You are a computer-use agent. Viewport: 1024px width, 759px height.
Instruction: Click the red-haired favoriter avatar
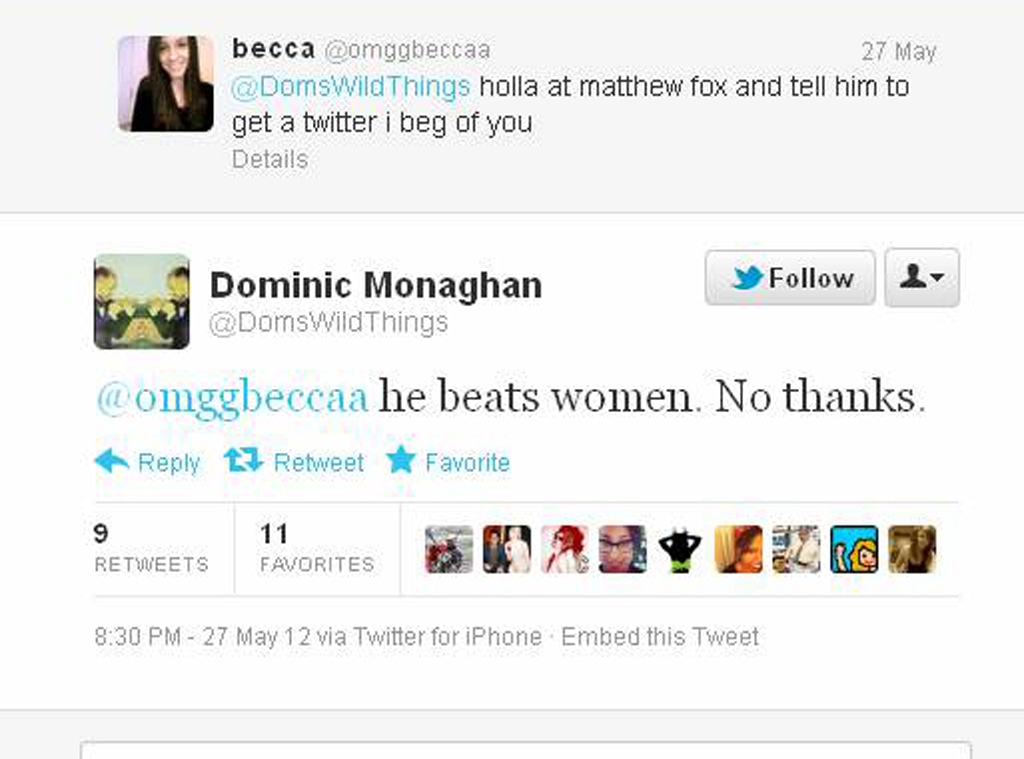coord(564,549)
